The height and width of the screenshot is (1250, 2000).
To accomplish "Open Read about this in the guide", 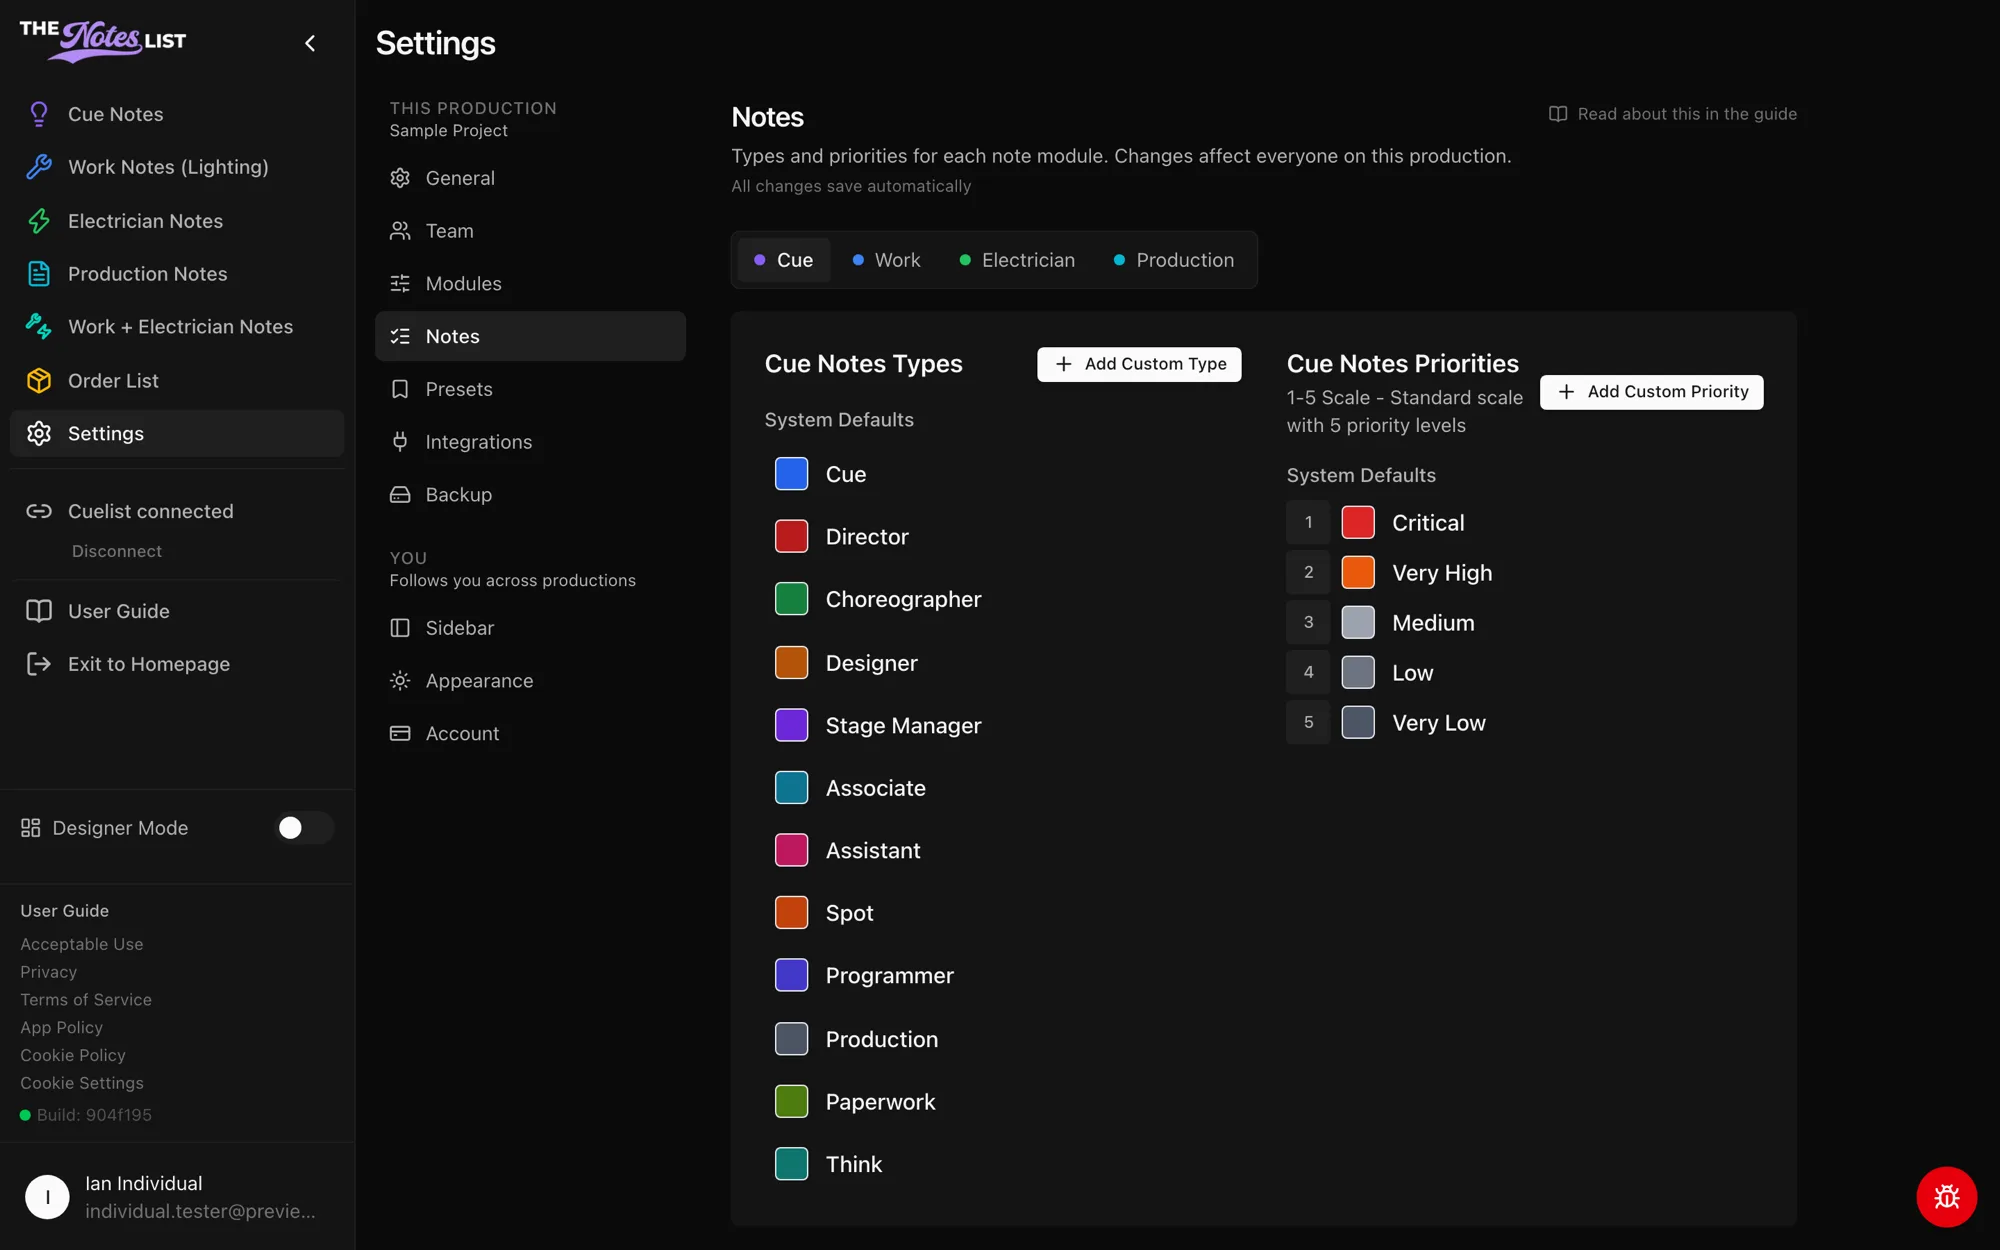I will pyautogui.click(x=1673, y=114).
